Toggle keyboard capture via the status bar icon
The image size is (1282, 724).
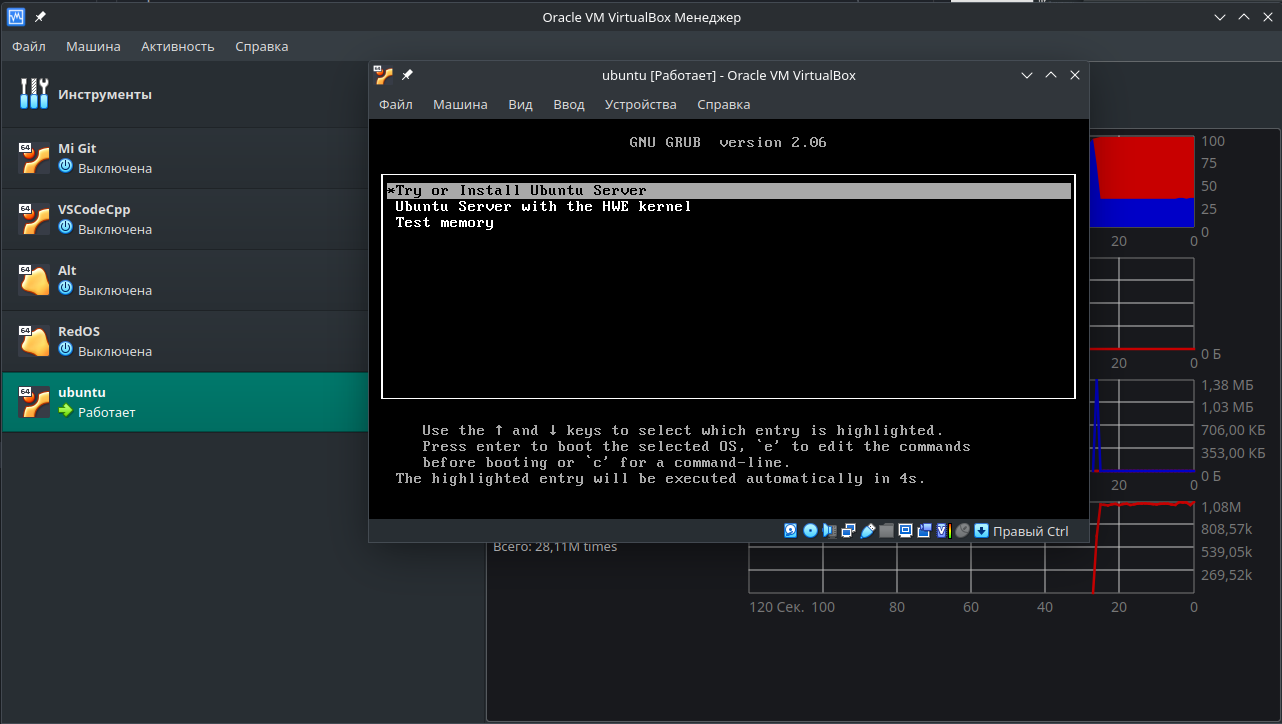[x=980, y=530]
